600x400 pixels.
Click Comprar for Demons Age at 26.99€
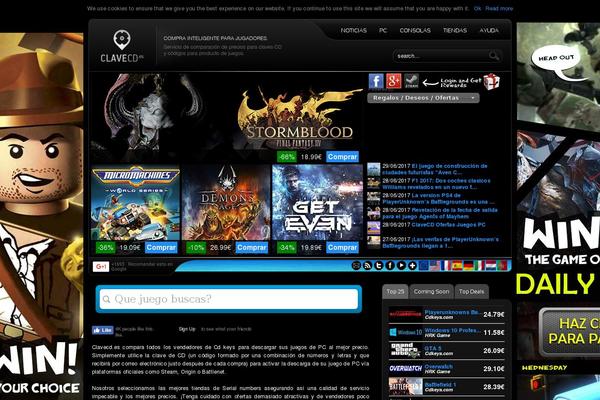click(251, 247)
